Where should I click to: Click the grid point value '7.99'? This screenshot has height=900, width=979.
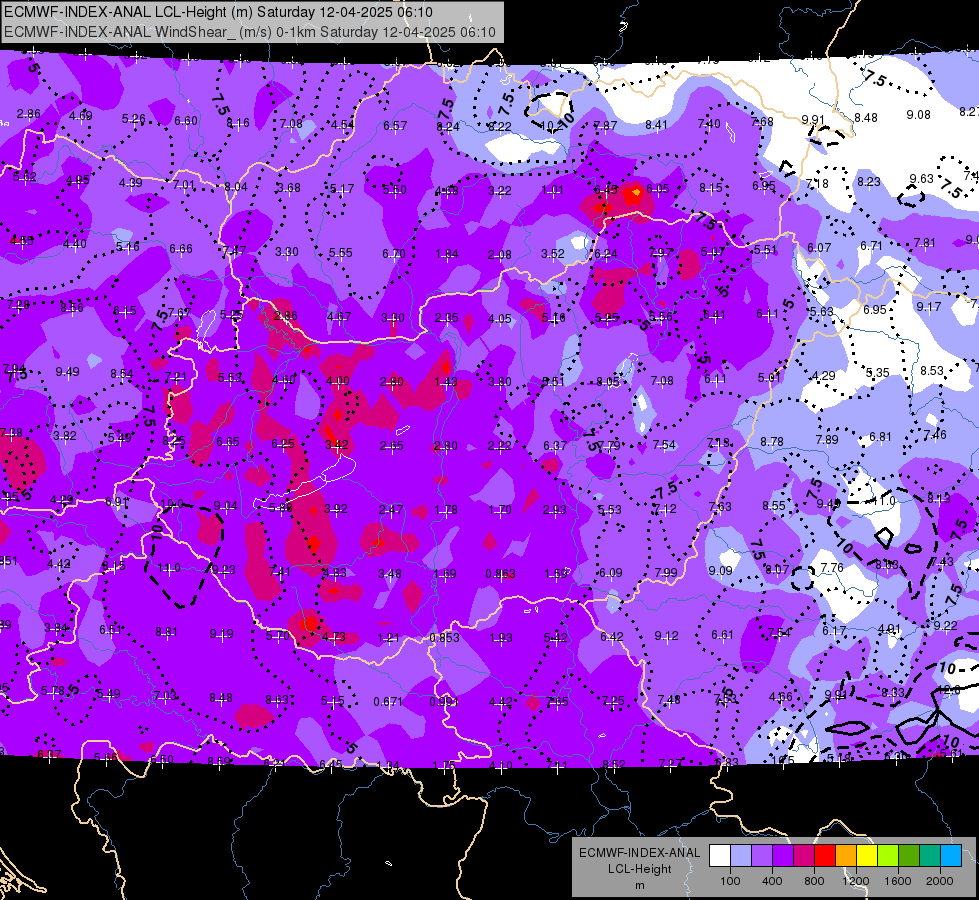666,572
